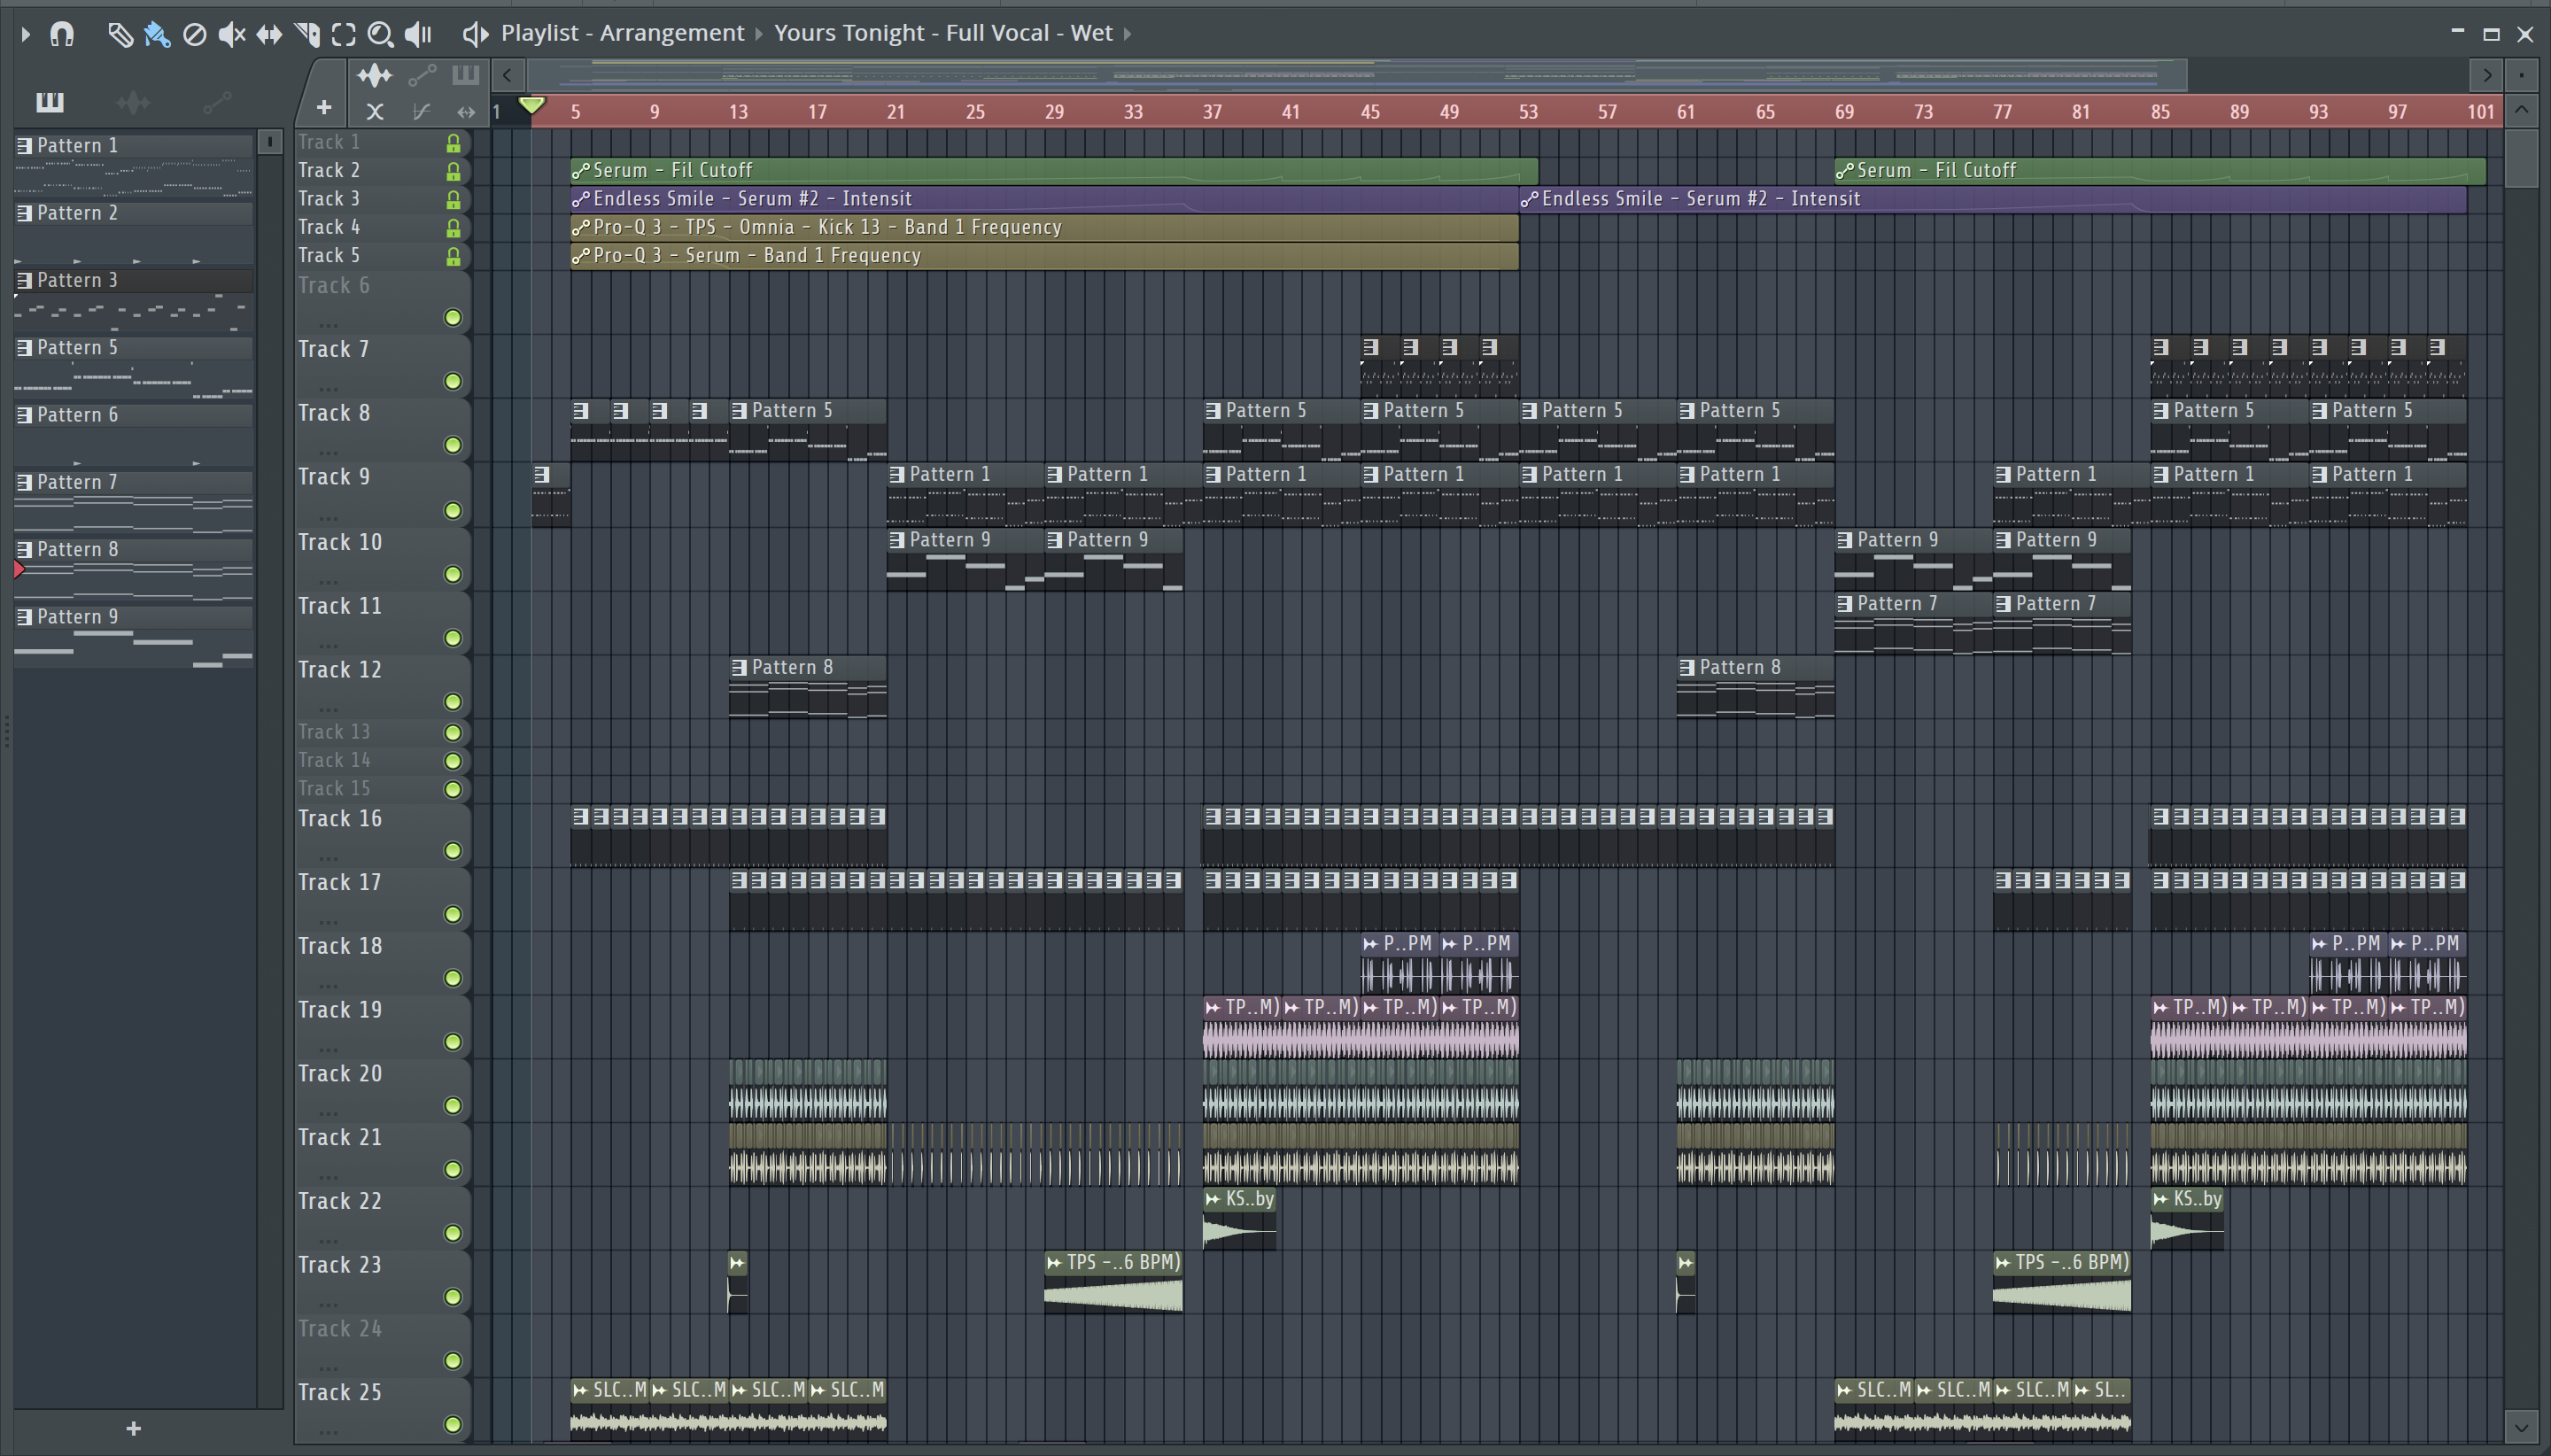Click the curve fade icon
The image size is (2551, 1456).
(421, 111)
